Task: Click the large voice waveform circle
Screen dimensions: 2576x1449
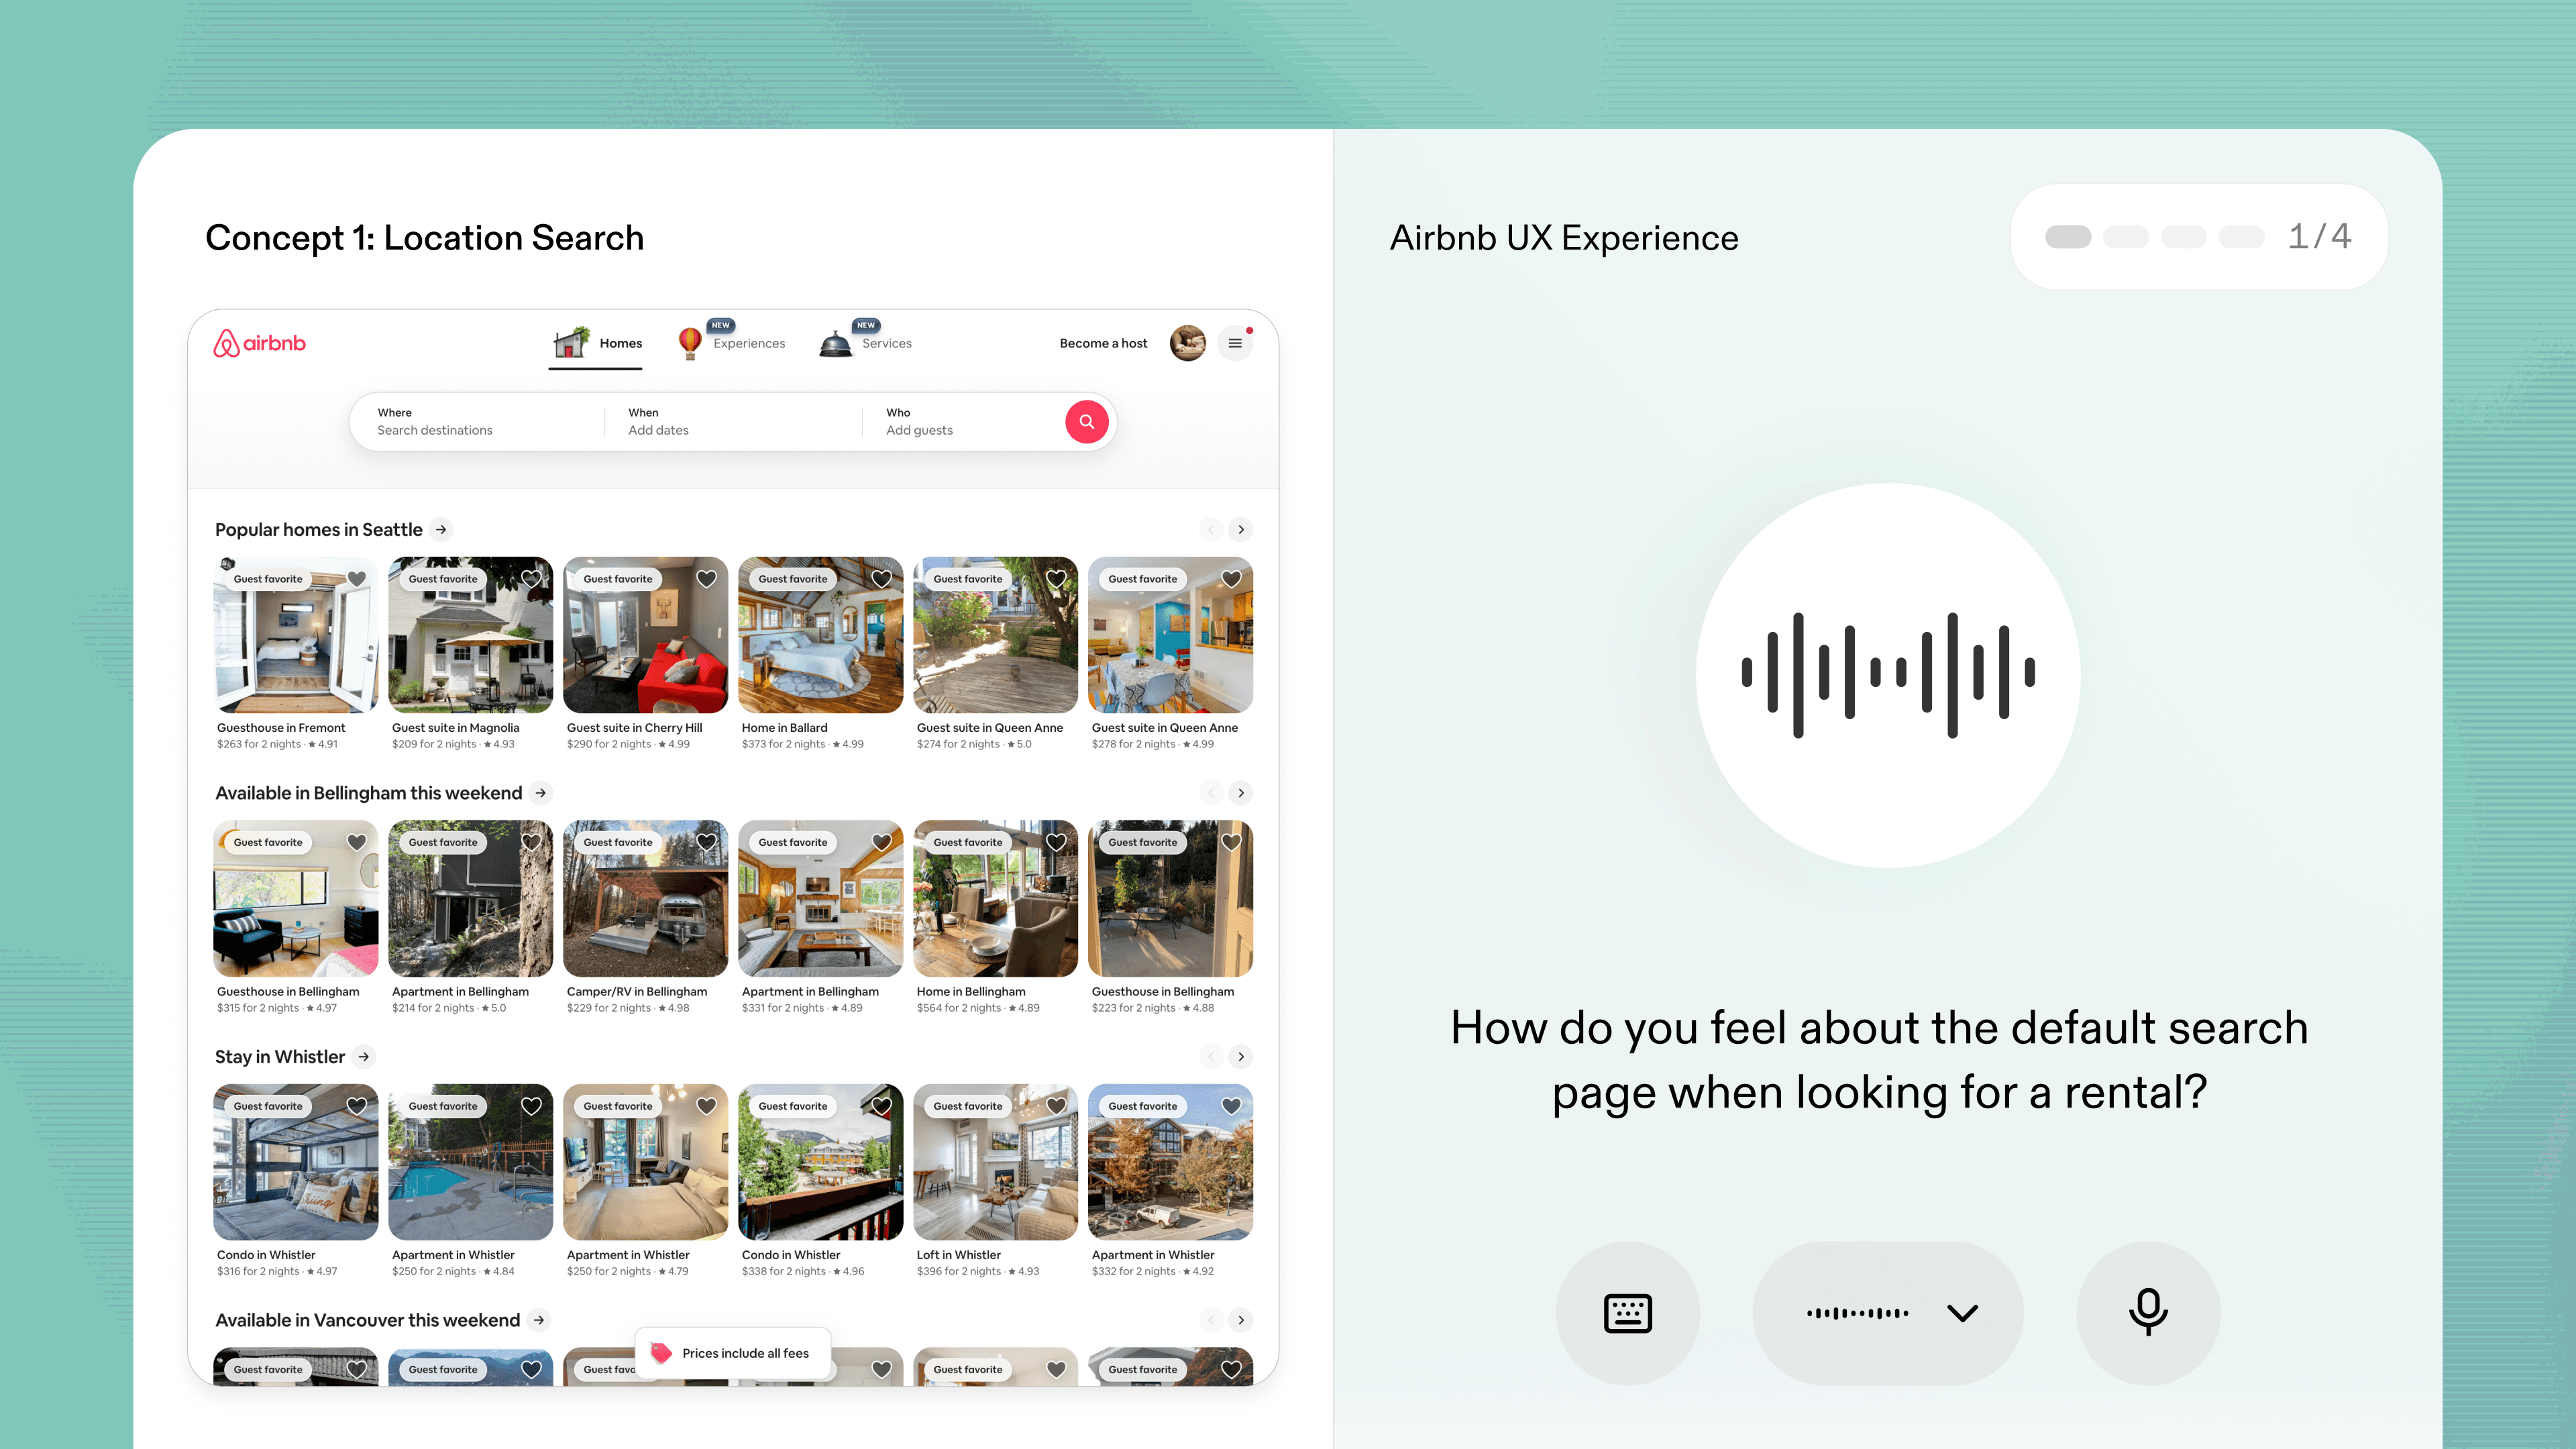Action: tap(1887, 675)
